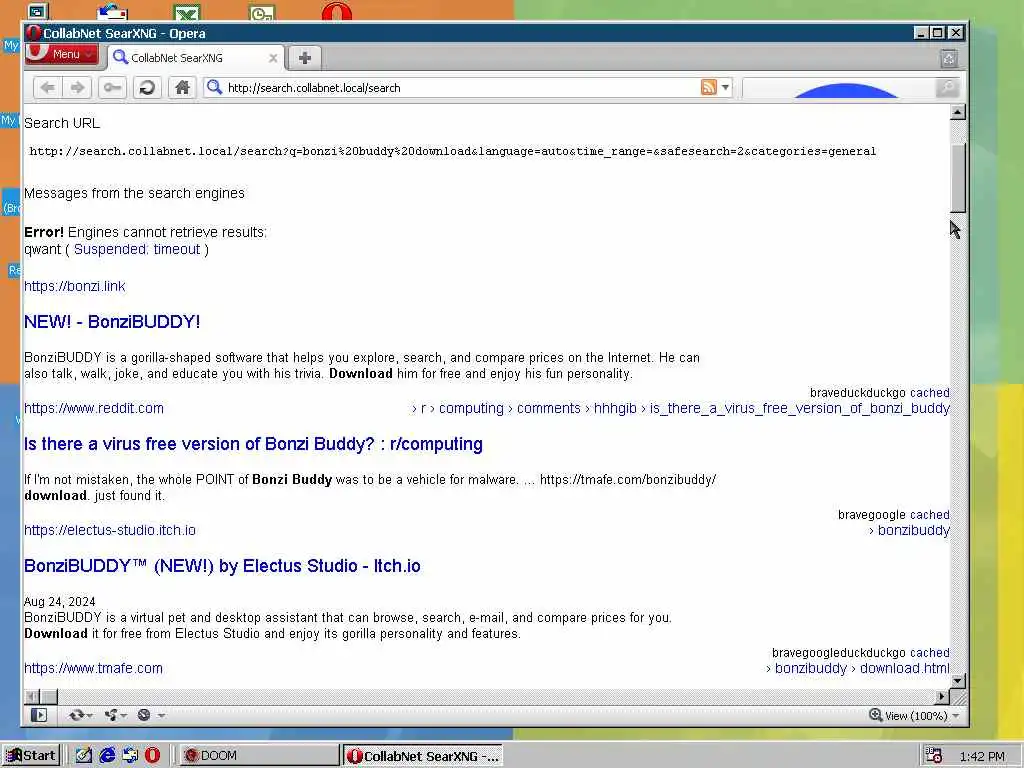Click the system tray scheduler icon
Image resolution: width=1024 pixels, height=768 pixels.
click(934, 756)
